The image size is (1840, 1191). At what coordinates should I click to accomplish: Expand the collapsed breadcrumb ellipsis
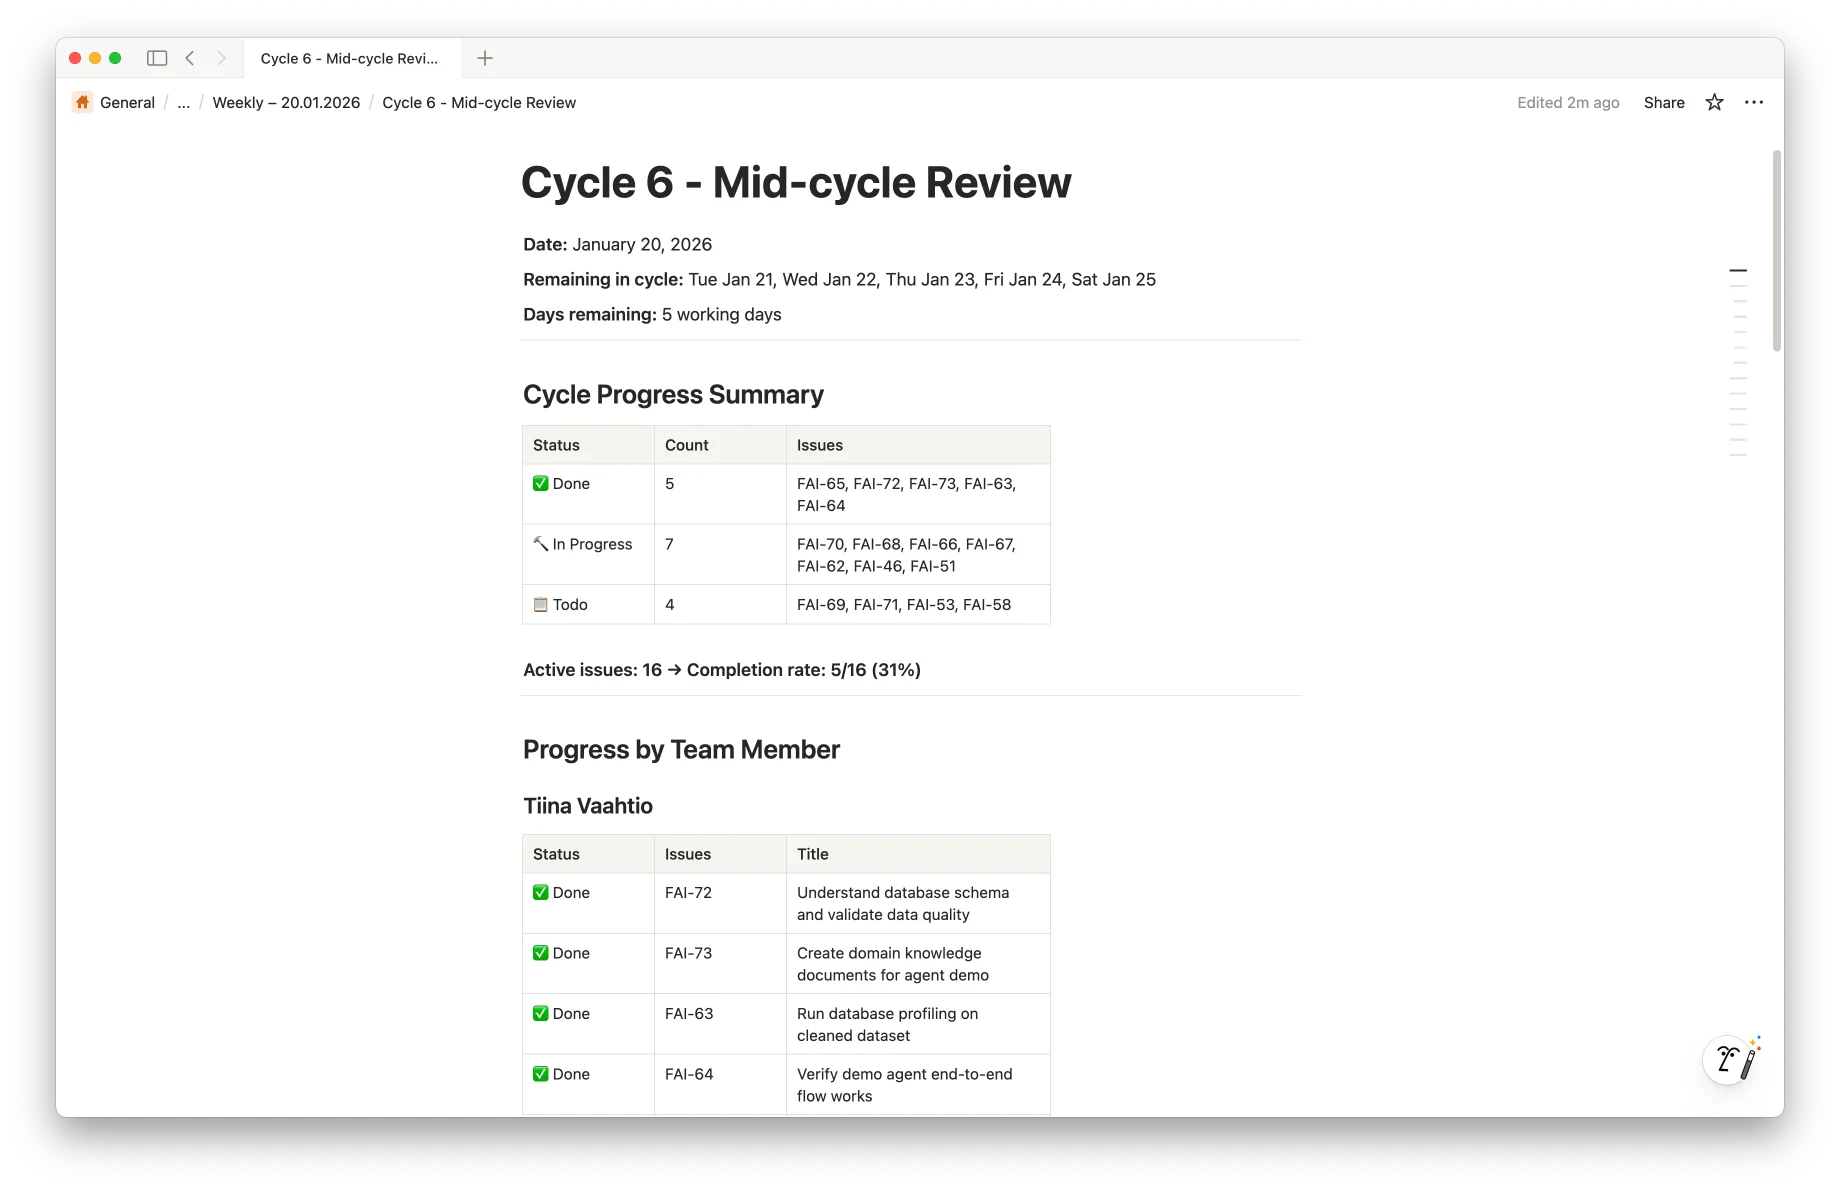183,102
